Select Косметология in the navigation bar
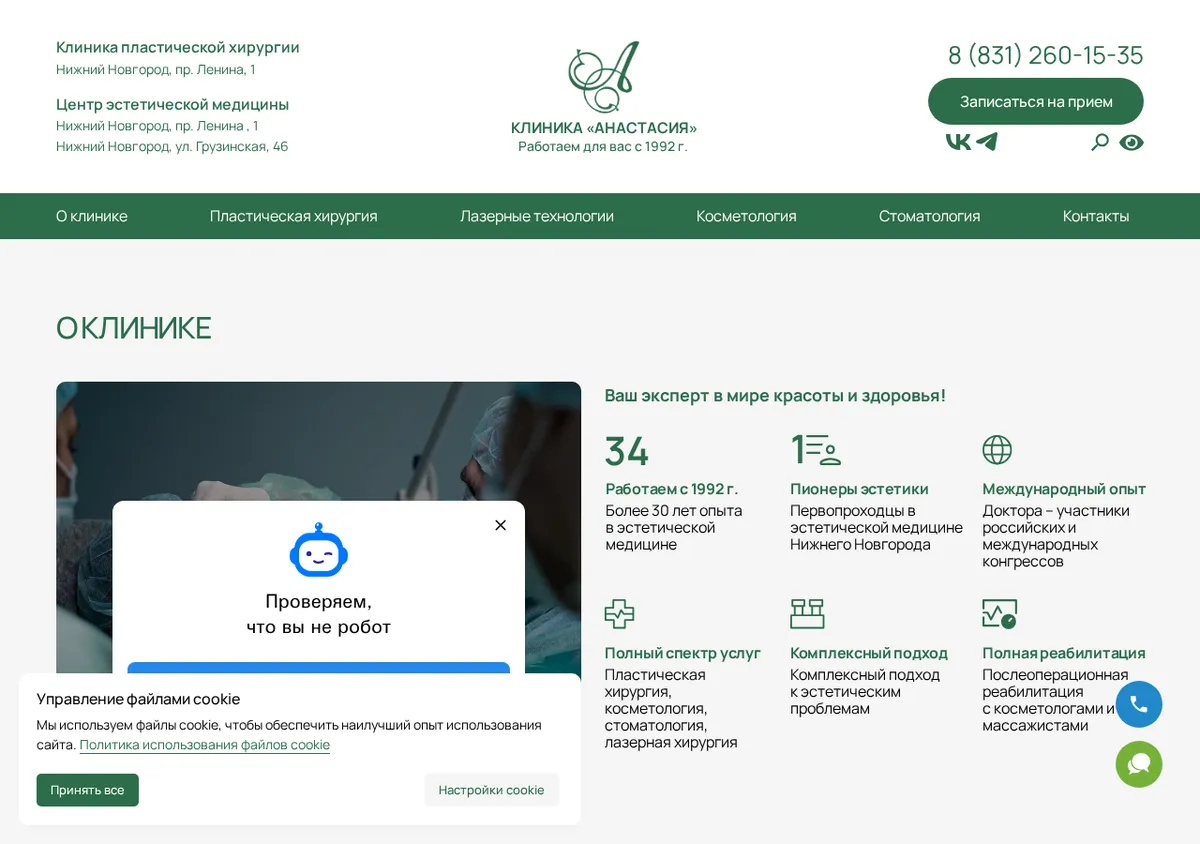 (x=747, y=216)
